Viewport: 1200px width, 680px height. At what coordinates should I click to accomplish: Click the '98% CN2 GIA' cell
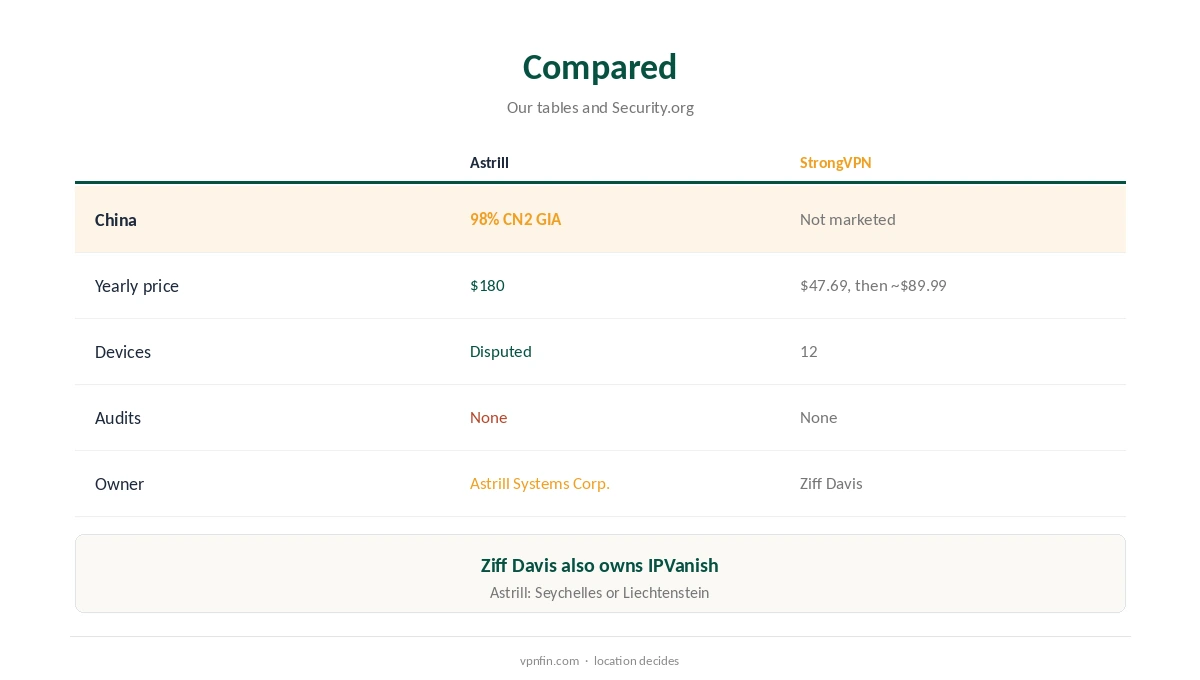pyautogui.click(x=515, y=219)
